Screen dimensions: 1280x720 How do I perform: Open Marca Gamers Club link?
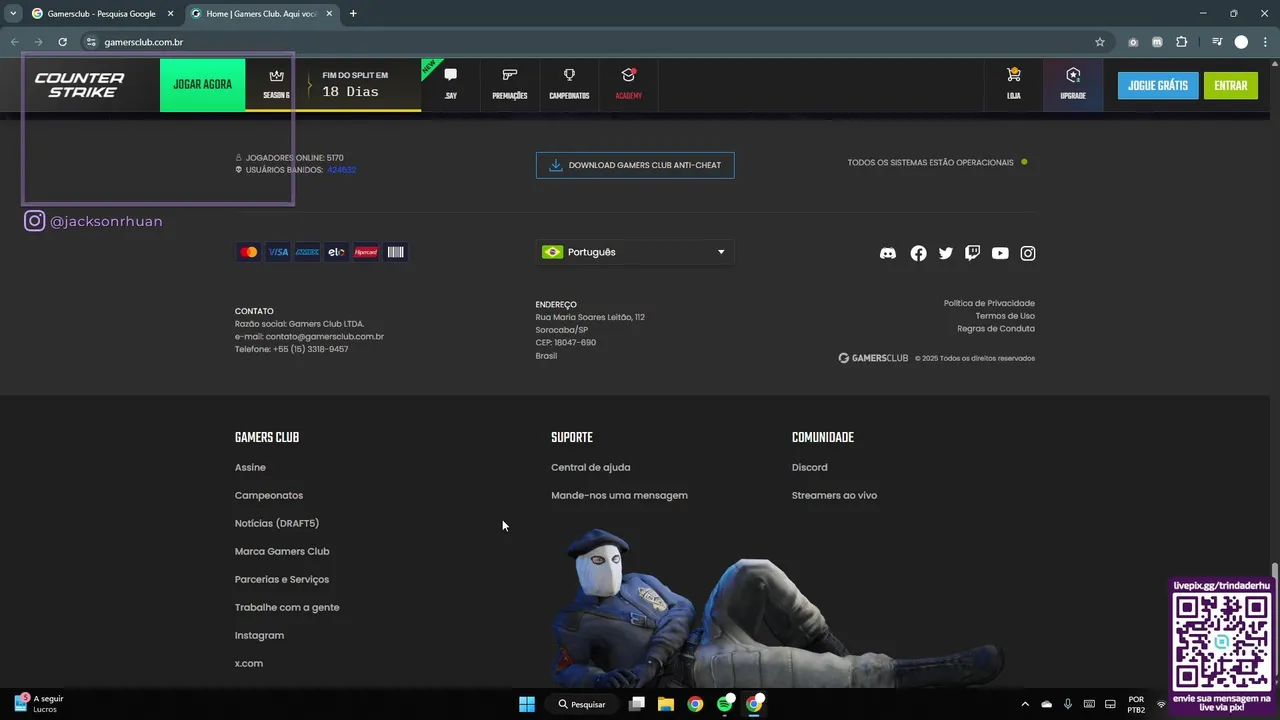point(282,551)
